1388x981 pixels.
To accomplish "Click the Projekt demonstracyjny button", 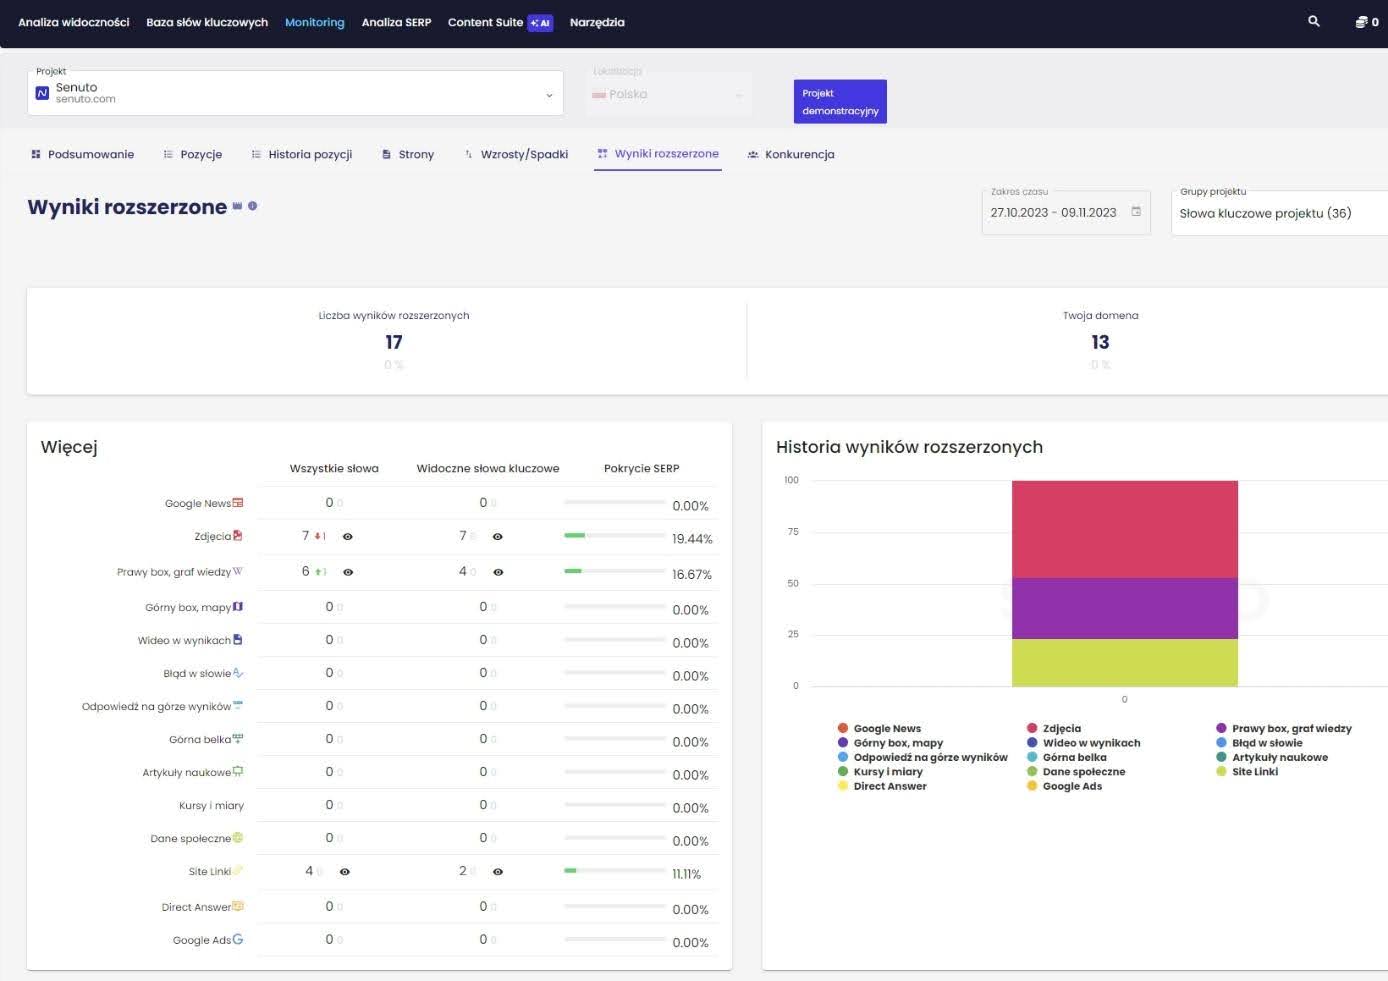I will point(840,101).
